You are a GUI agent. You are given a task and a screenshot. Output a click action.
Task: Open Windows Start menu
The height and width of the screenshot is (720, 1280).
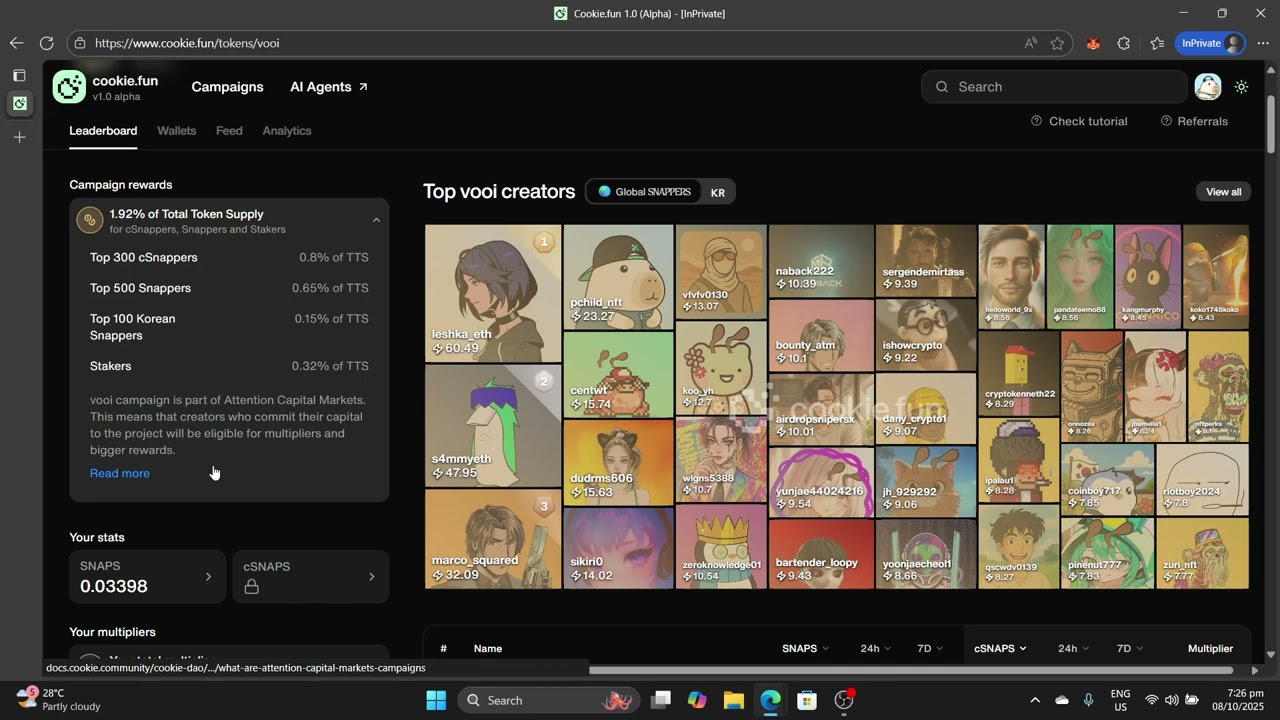click(436, 700)
